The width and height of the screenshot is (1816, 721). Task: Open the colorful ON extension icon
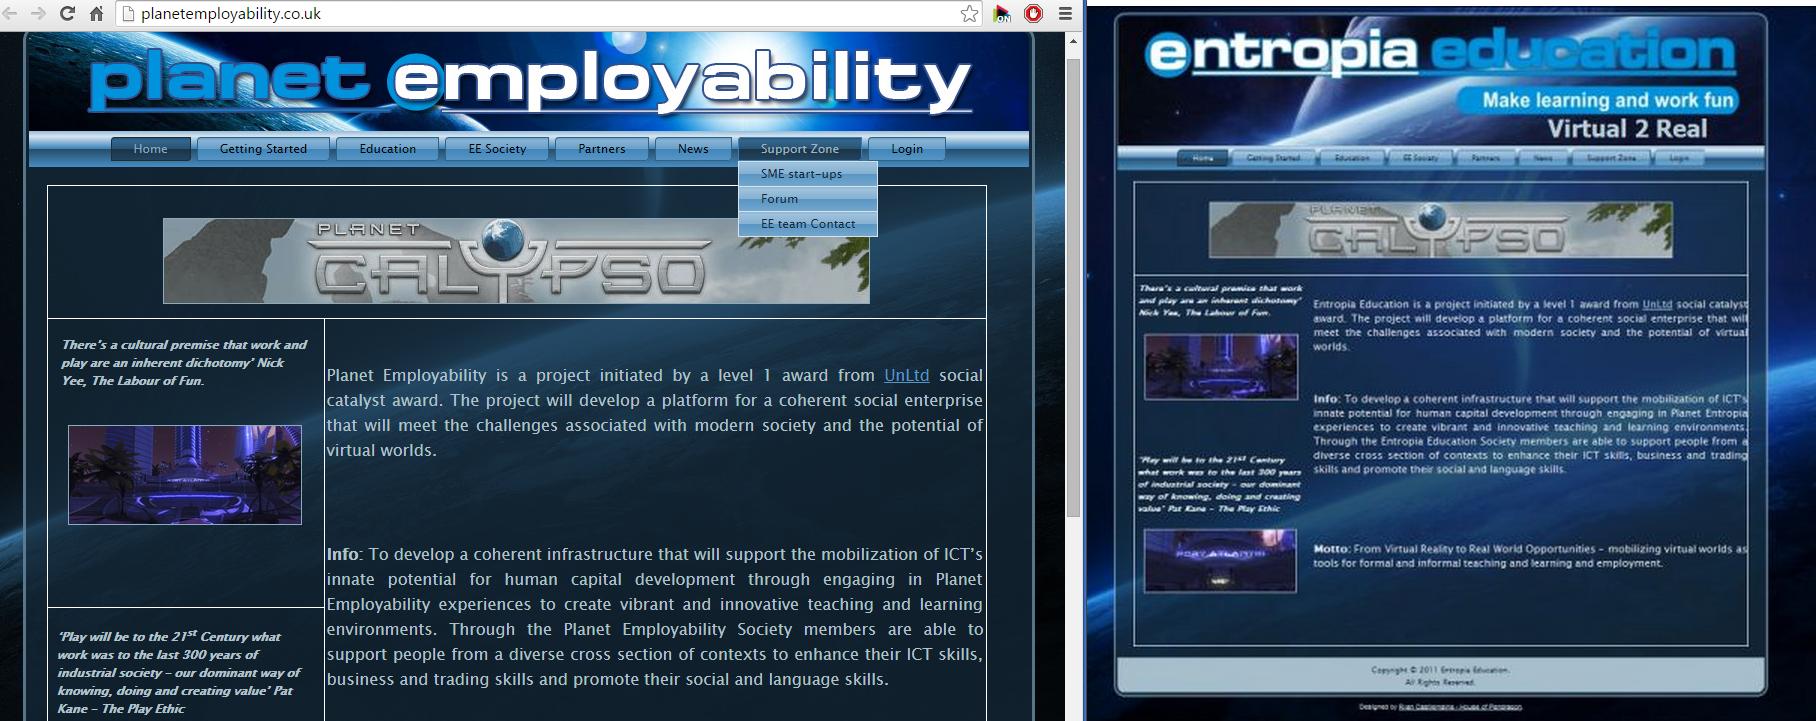[x=1002, y=14]
